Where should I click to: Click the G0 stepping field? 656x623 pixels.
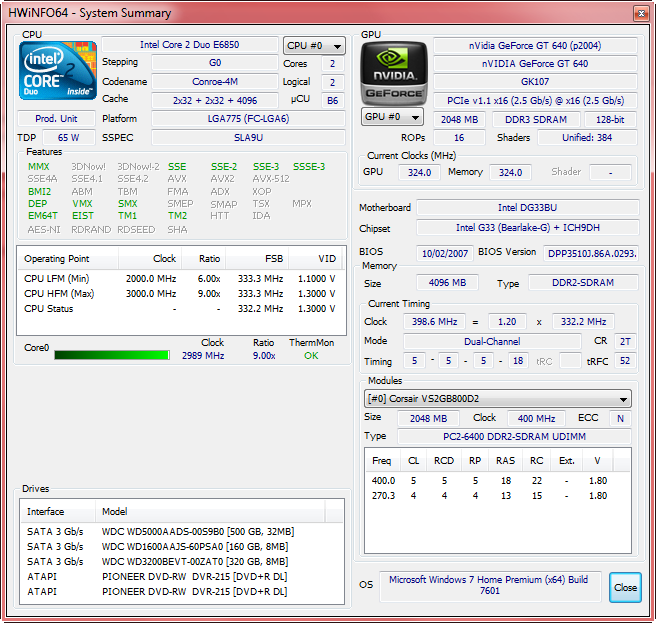click(x=215, y=63)
